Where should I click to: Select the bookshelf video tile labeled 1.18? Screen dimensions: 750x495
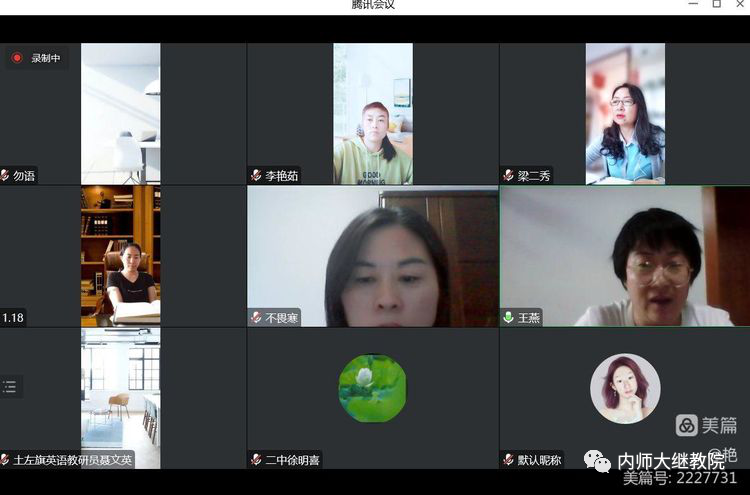coord(121,256)
